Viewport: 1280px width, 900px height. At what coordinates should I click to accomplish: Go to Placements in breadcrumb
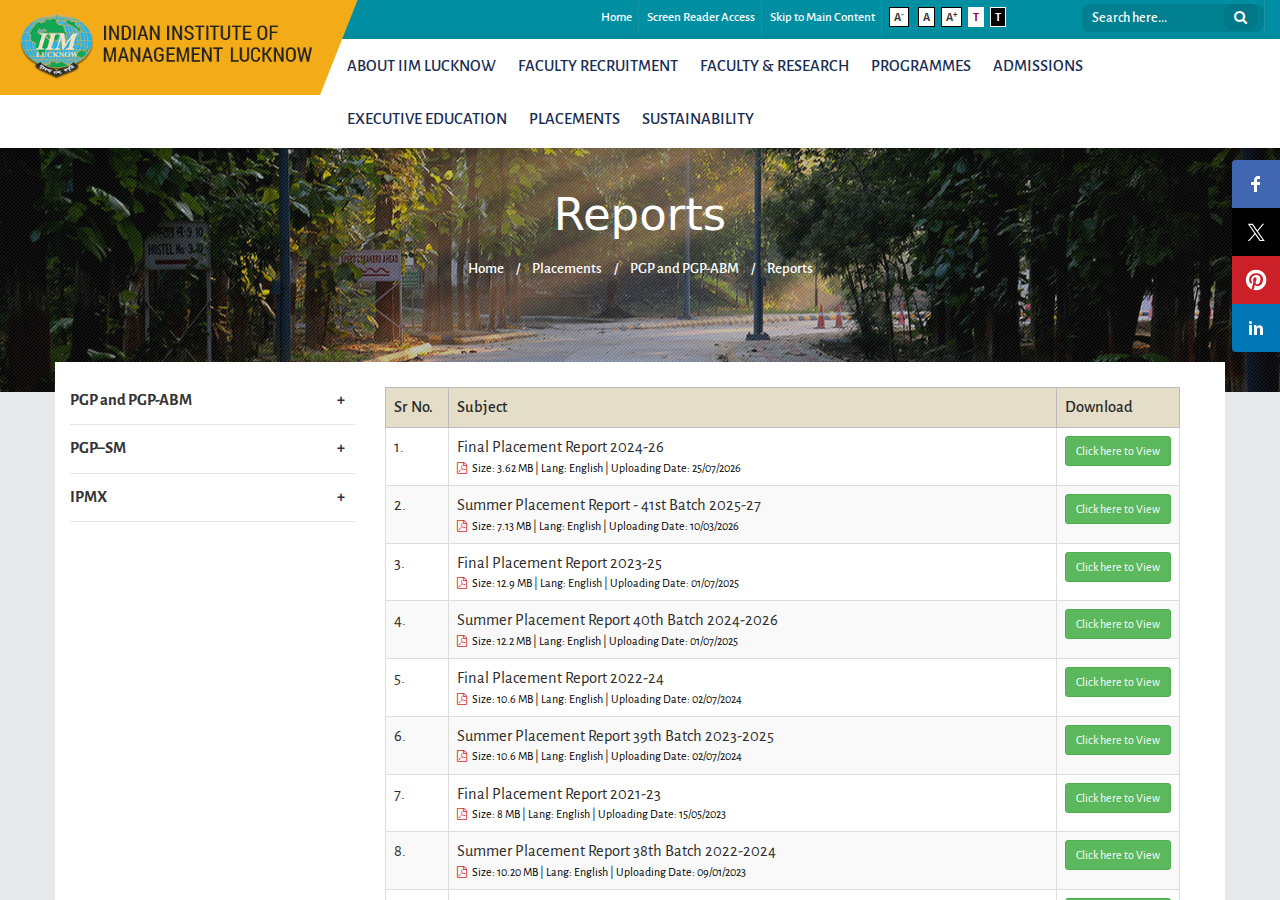click(567, 268)
